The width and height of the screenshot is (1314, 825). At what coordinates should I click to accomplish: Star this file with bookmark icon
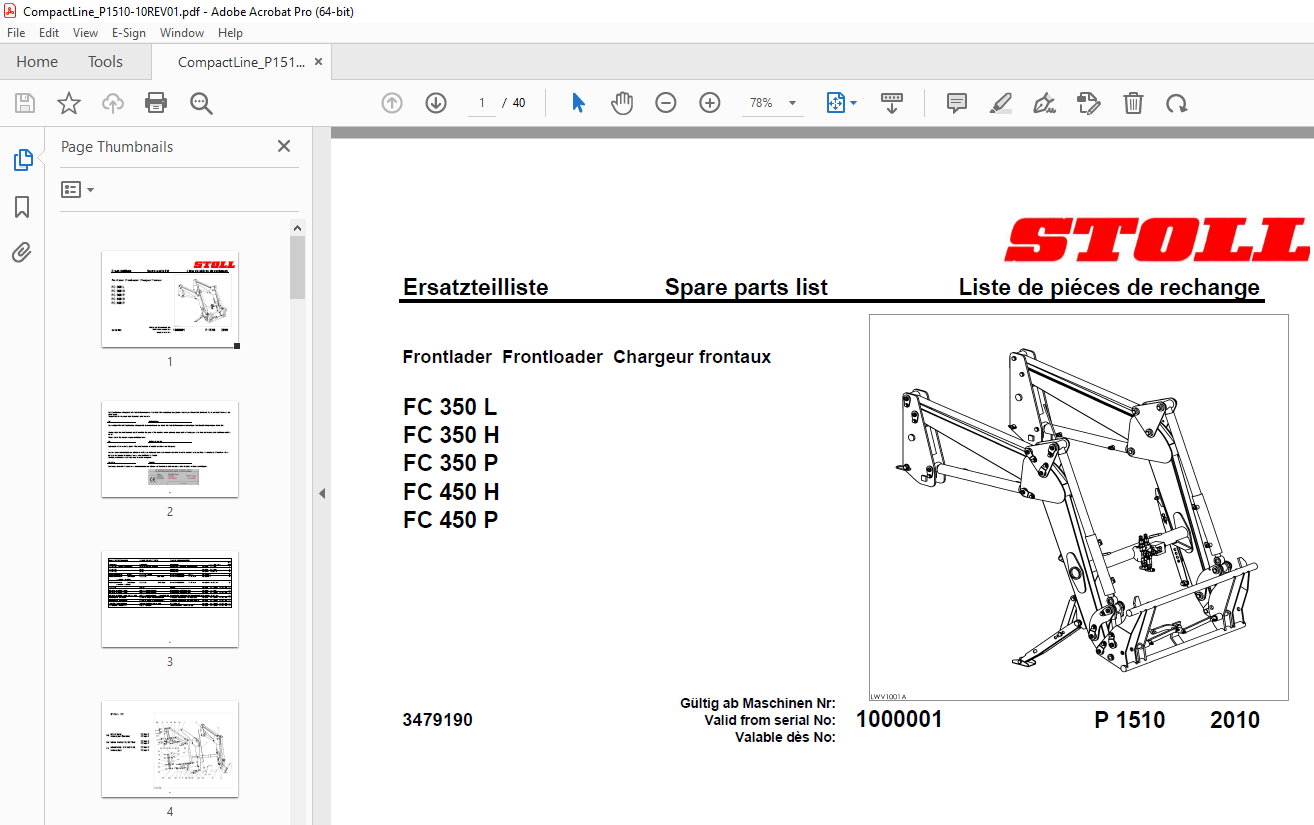tap(69, 103)
